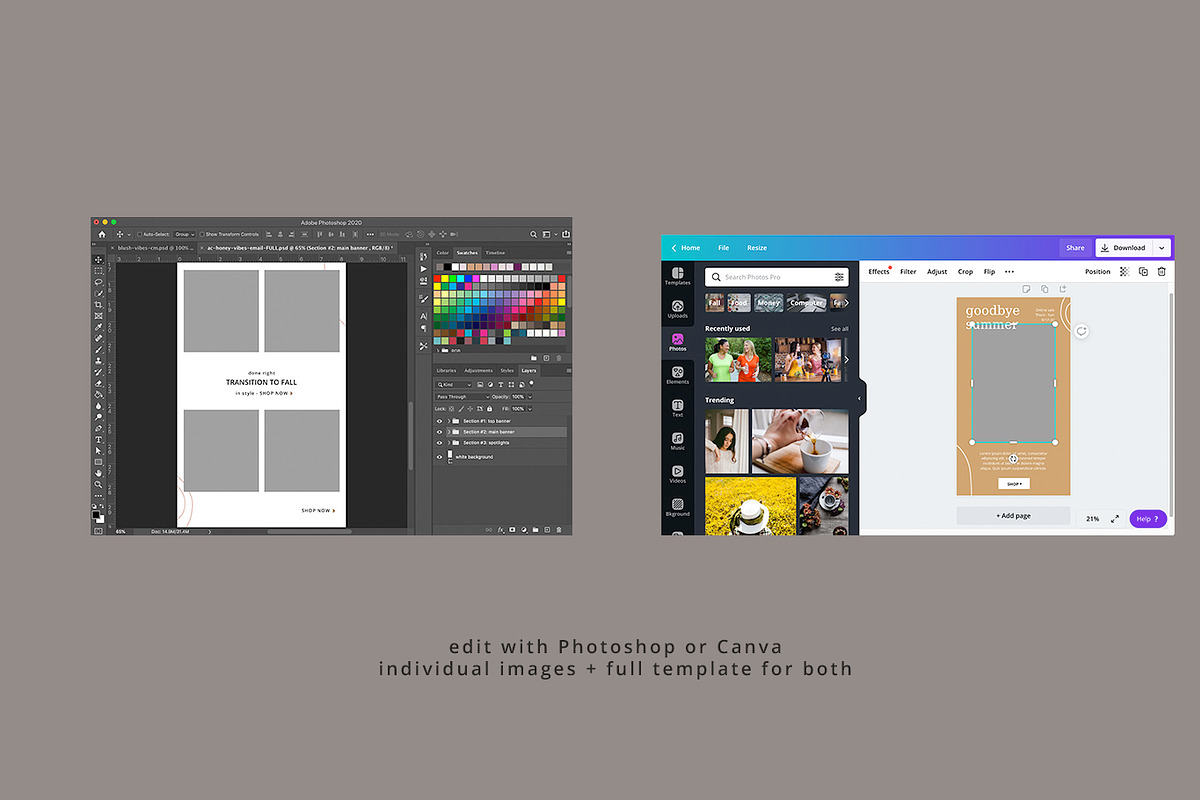This screenshot has width=1200, height=800.
Task: Switch to the Swatches panel tab
Action: coord(468,253)
